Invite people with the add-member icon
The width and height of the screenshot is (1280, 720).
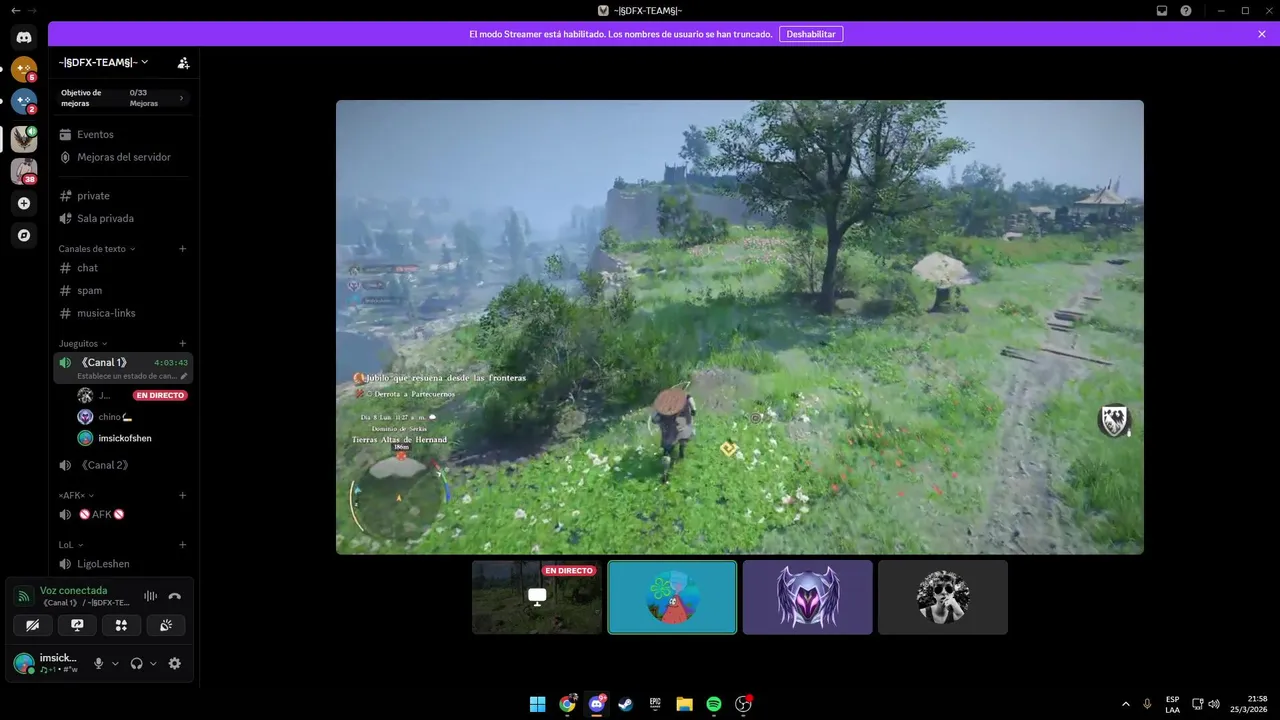pyautogui.click(x=183, y=62)
